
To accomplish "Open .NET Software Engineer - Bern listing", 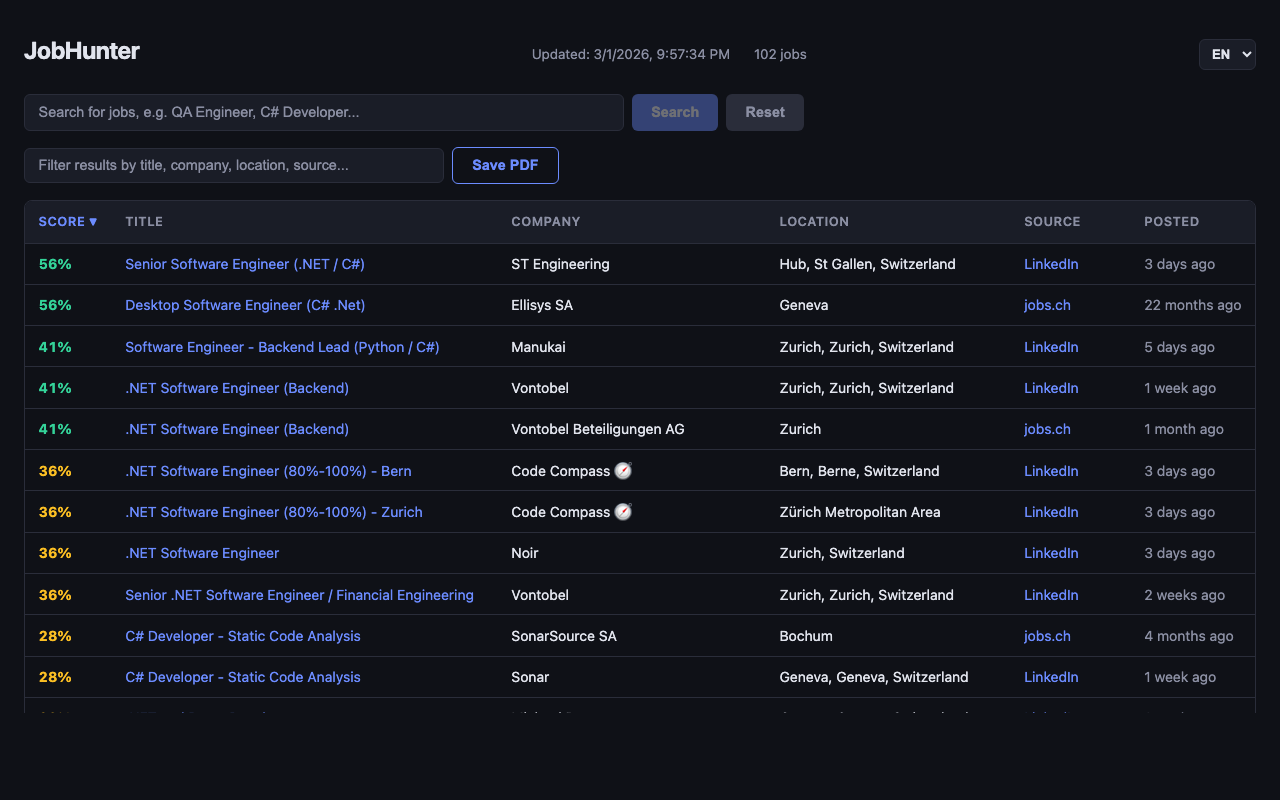I will [x=268, y=471].
